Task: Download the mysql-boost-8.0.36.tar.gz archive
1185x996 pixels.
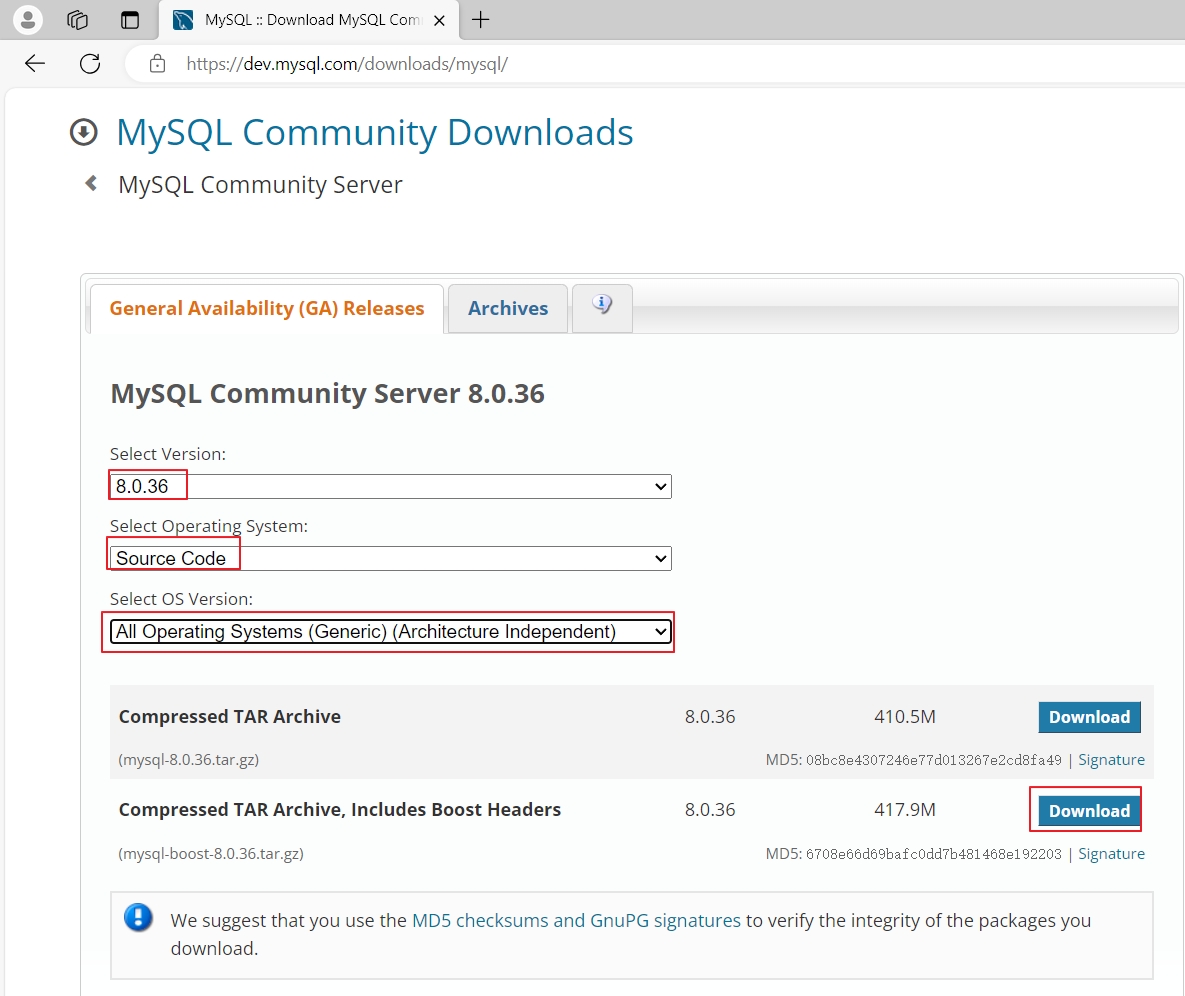Action: click(1089, 811)
